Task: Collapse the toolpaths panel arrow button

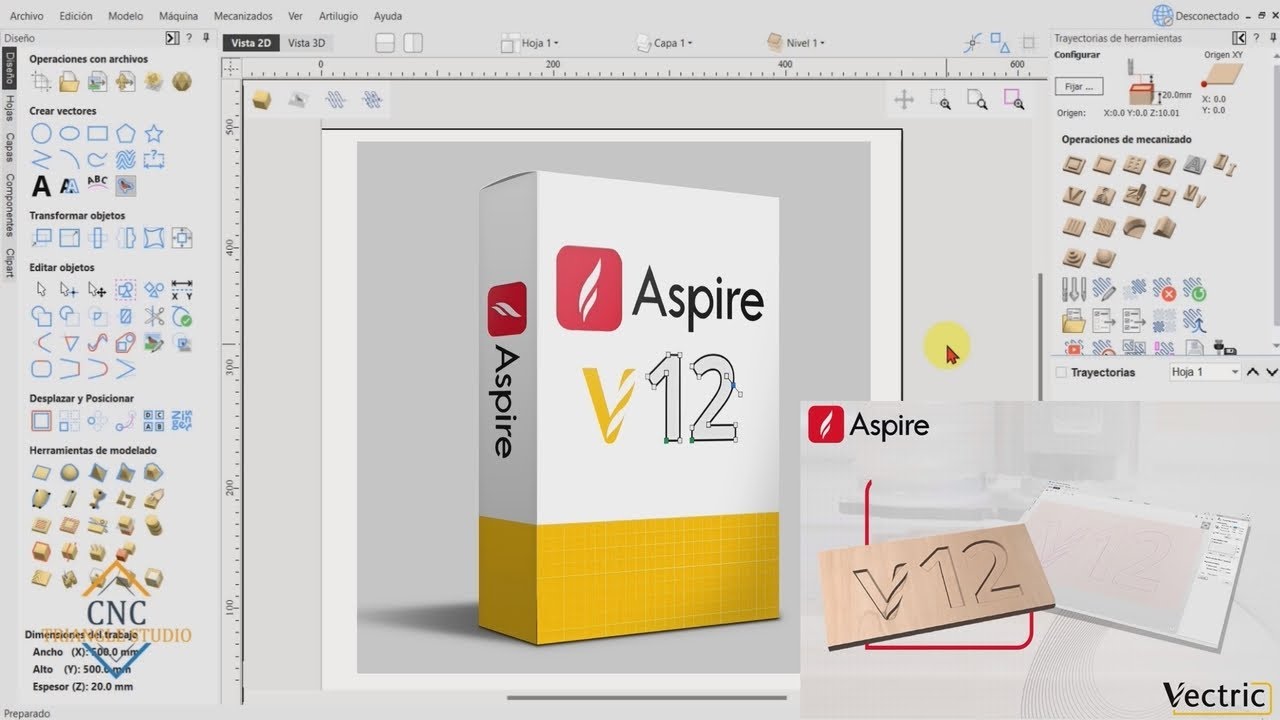Action: tap(1240, 38)
